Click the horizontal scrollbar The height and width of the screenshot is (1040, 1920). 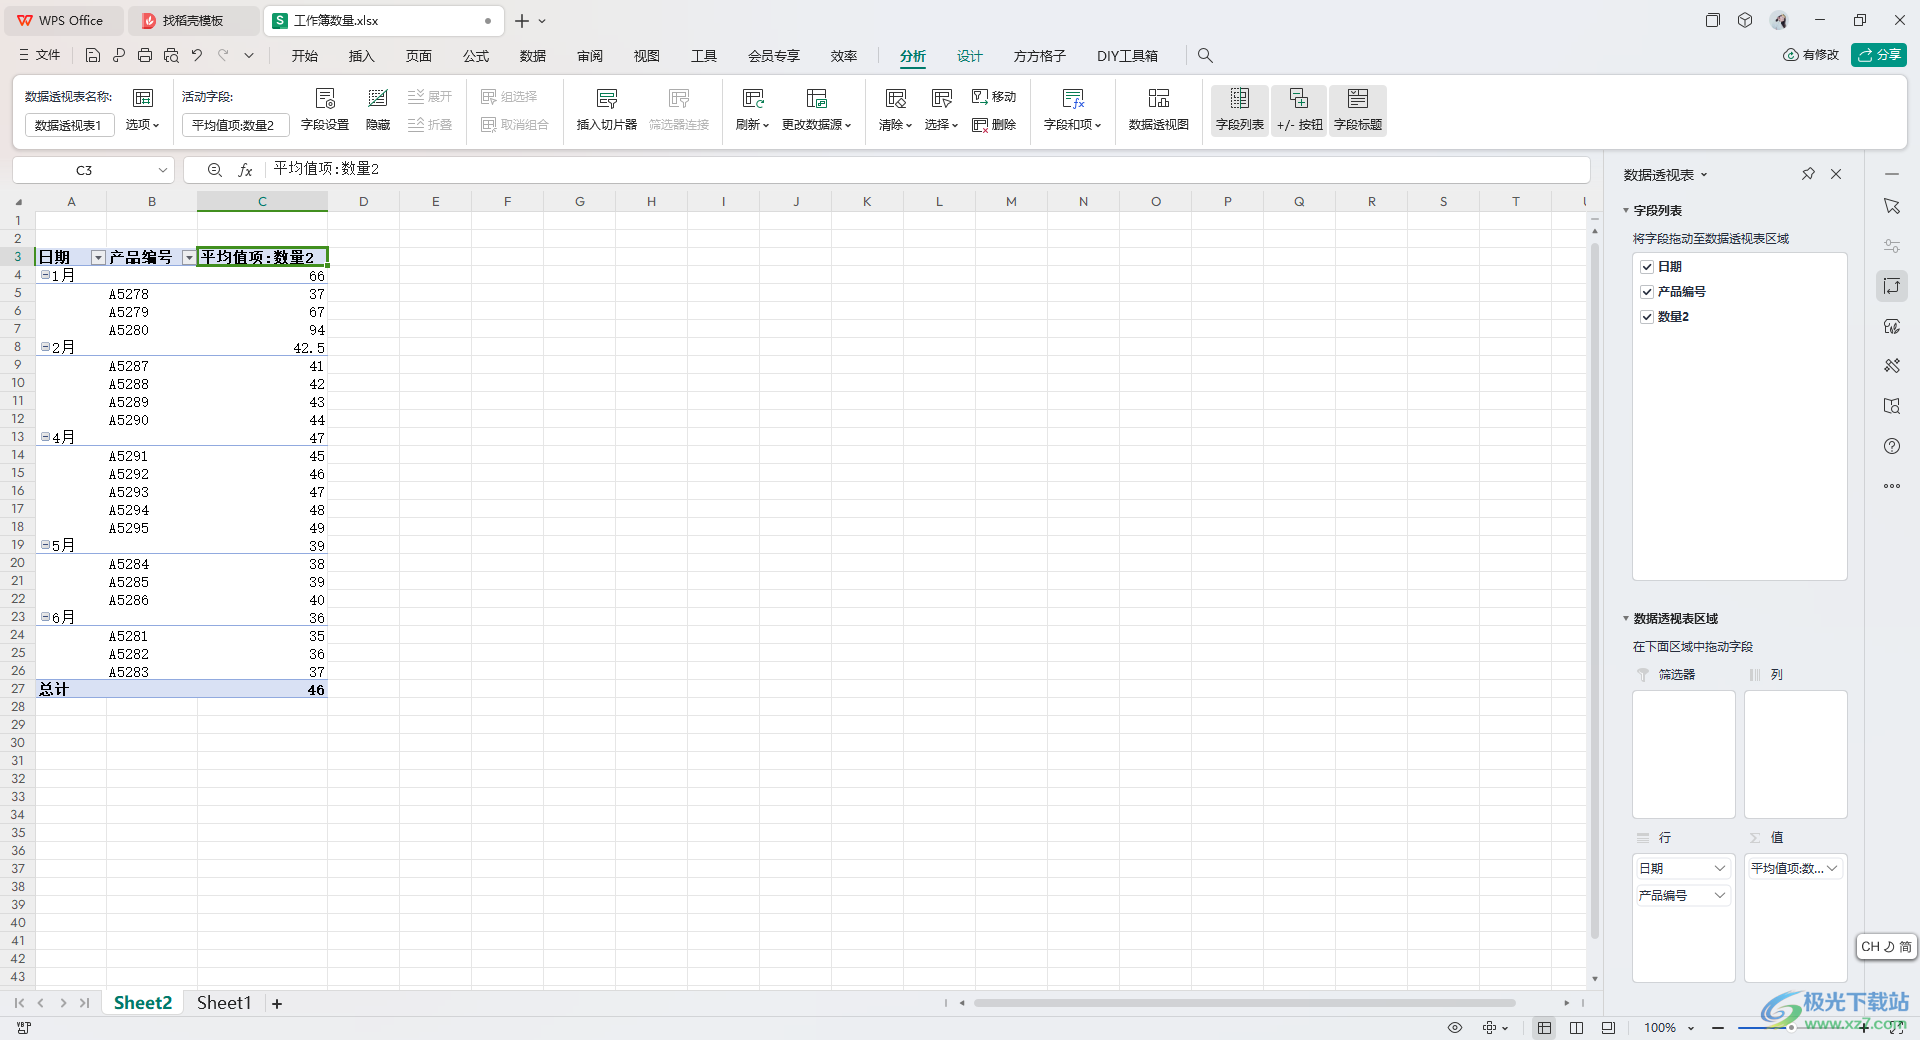(x=1244, y=1003)
